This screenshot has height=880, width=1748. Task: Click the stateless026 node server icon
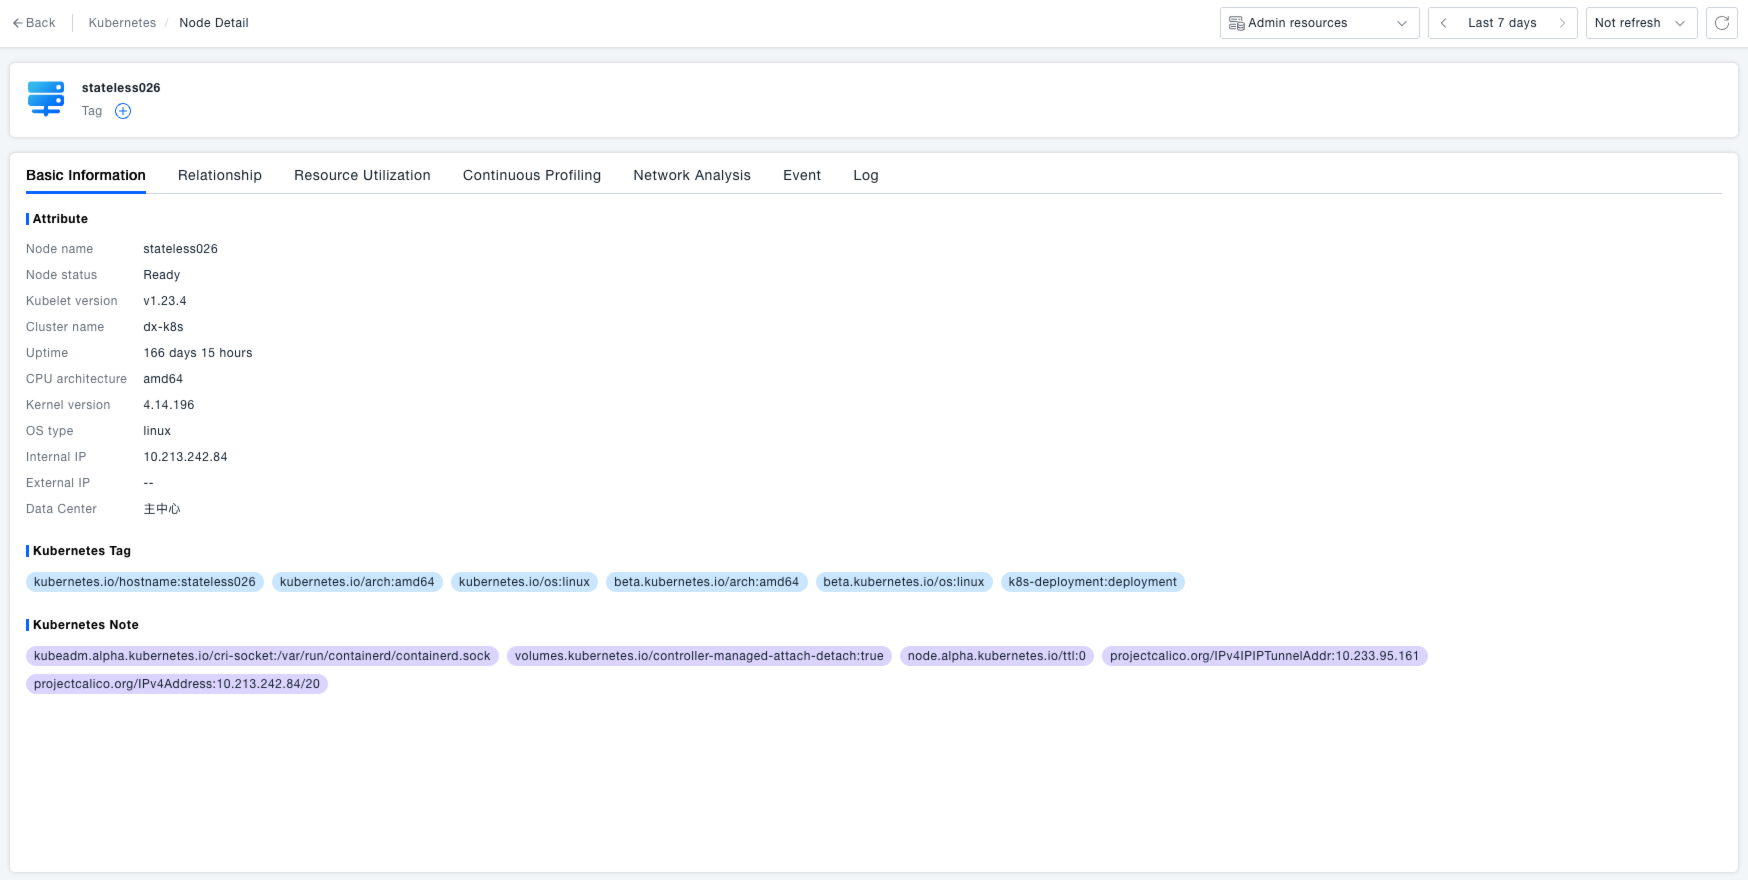click(x=46, y=98)
